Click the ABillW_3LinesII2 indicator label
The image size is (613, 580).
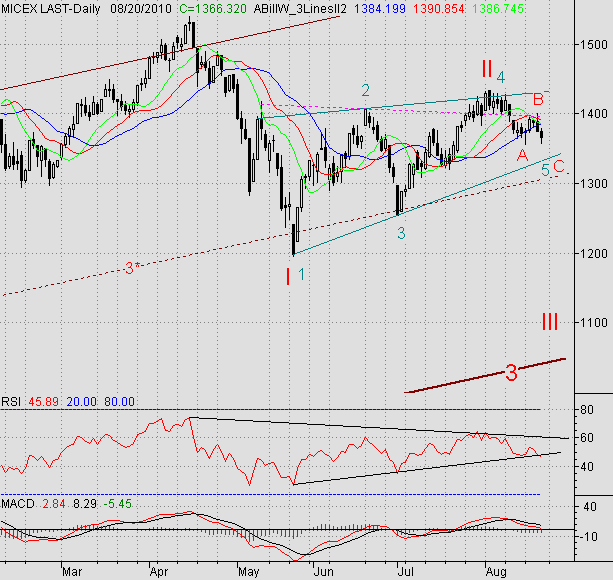coord(300,9)
